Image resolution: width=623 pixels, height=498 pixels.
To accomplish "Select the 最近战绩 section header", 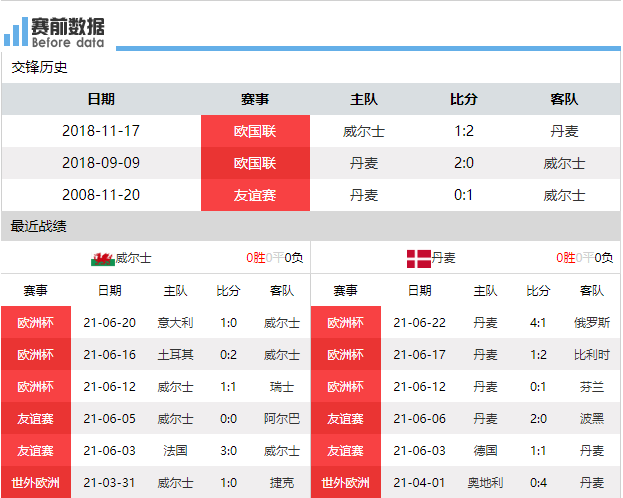I will click(40, 226).
